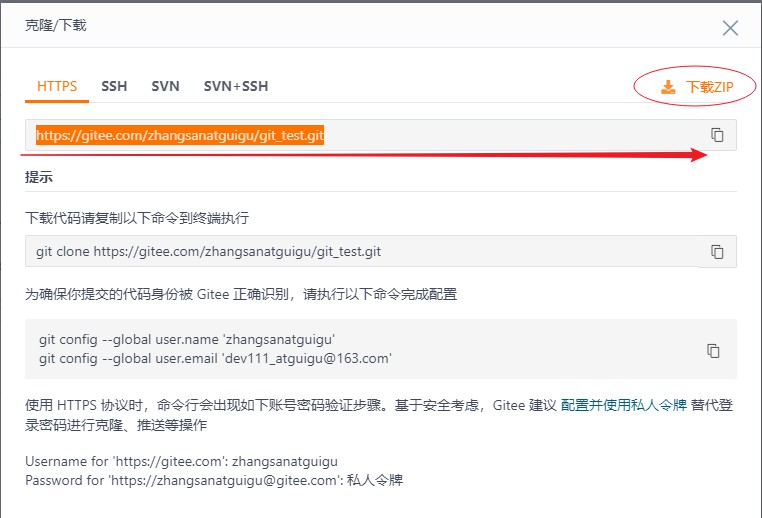Switch to the SSH tab
762x518 pixels.
(114, 86)
